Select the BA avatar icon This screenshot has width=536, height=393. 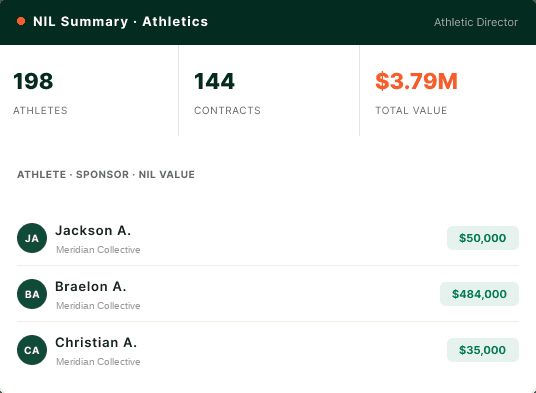click(x=32, y=294)
